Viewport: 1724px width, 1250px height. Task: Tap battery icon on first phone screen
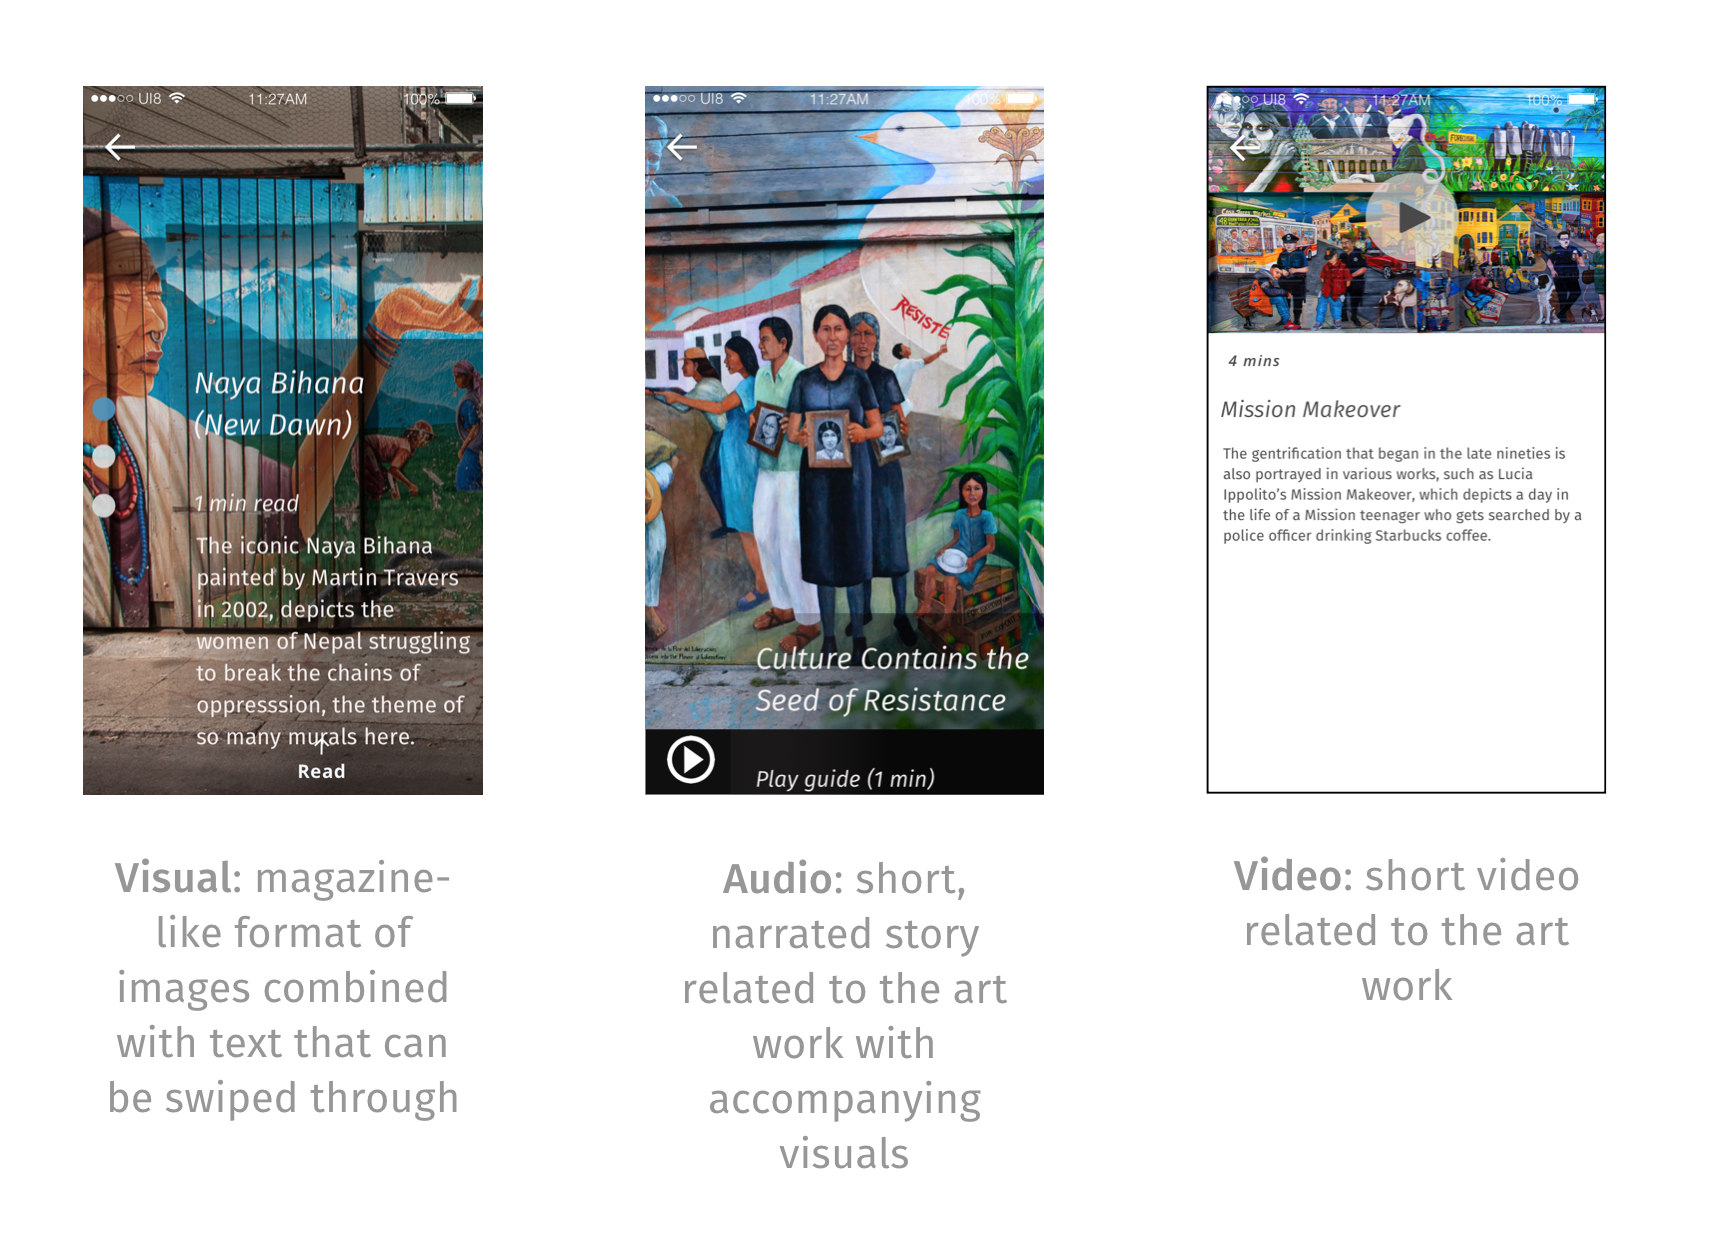point(462,98)
